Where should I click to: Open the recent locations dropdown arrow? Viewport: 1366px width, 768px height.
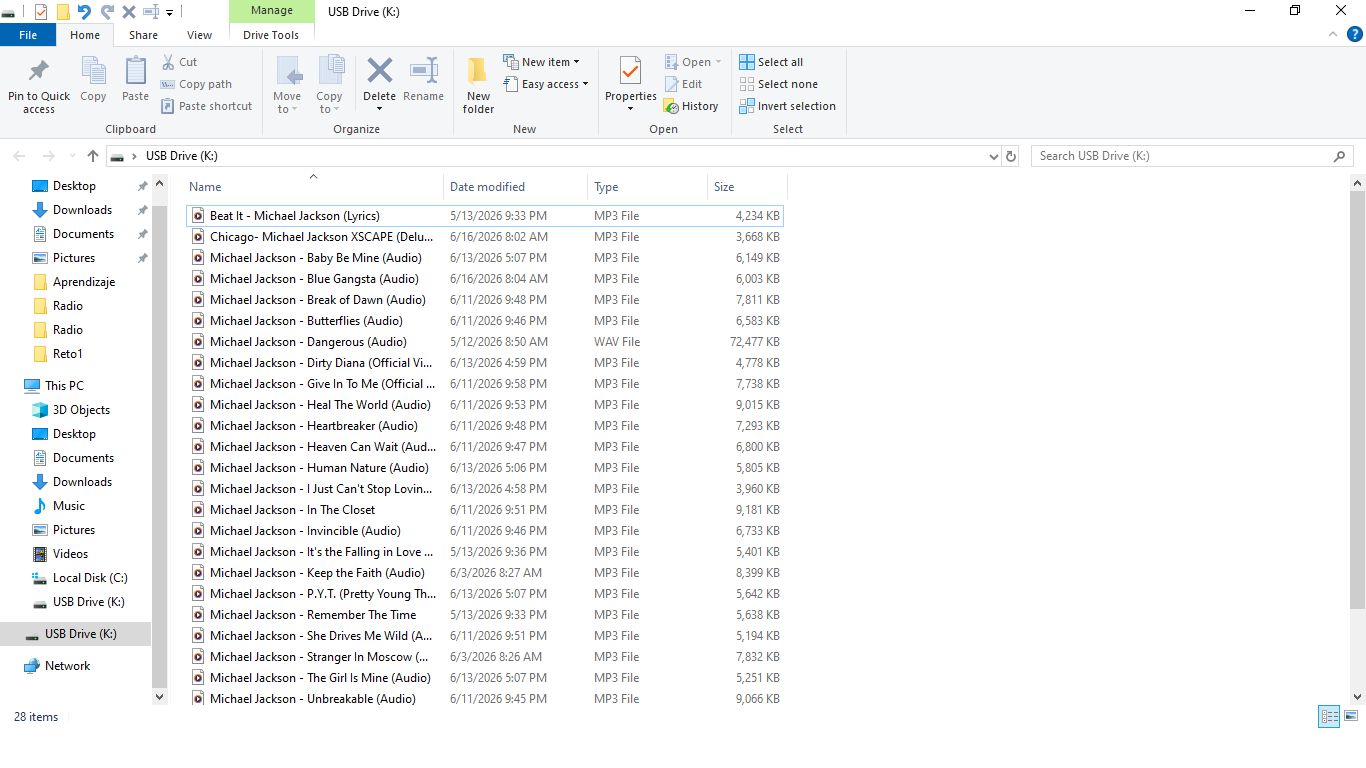72,156
